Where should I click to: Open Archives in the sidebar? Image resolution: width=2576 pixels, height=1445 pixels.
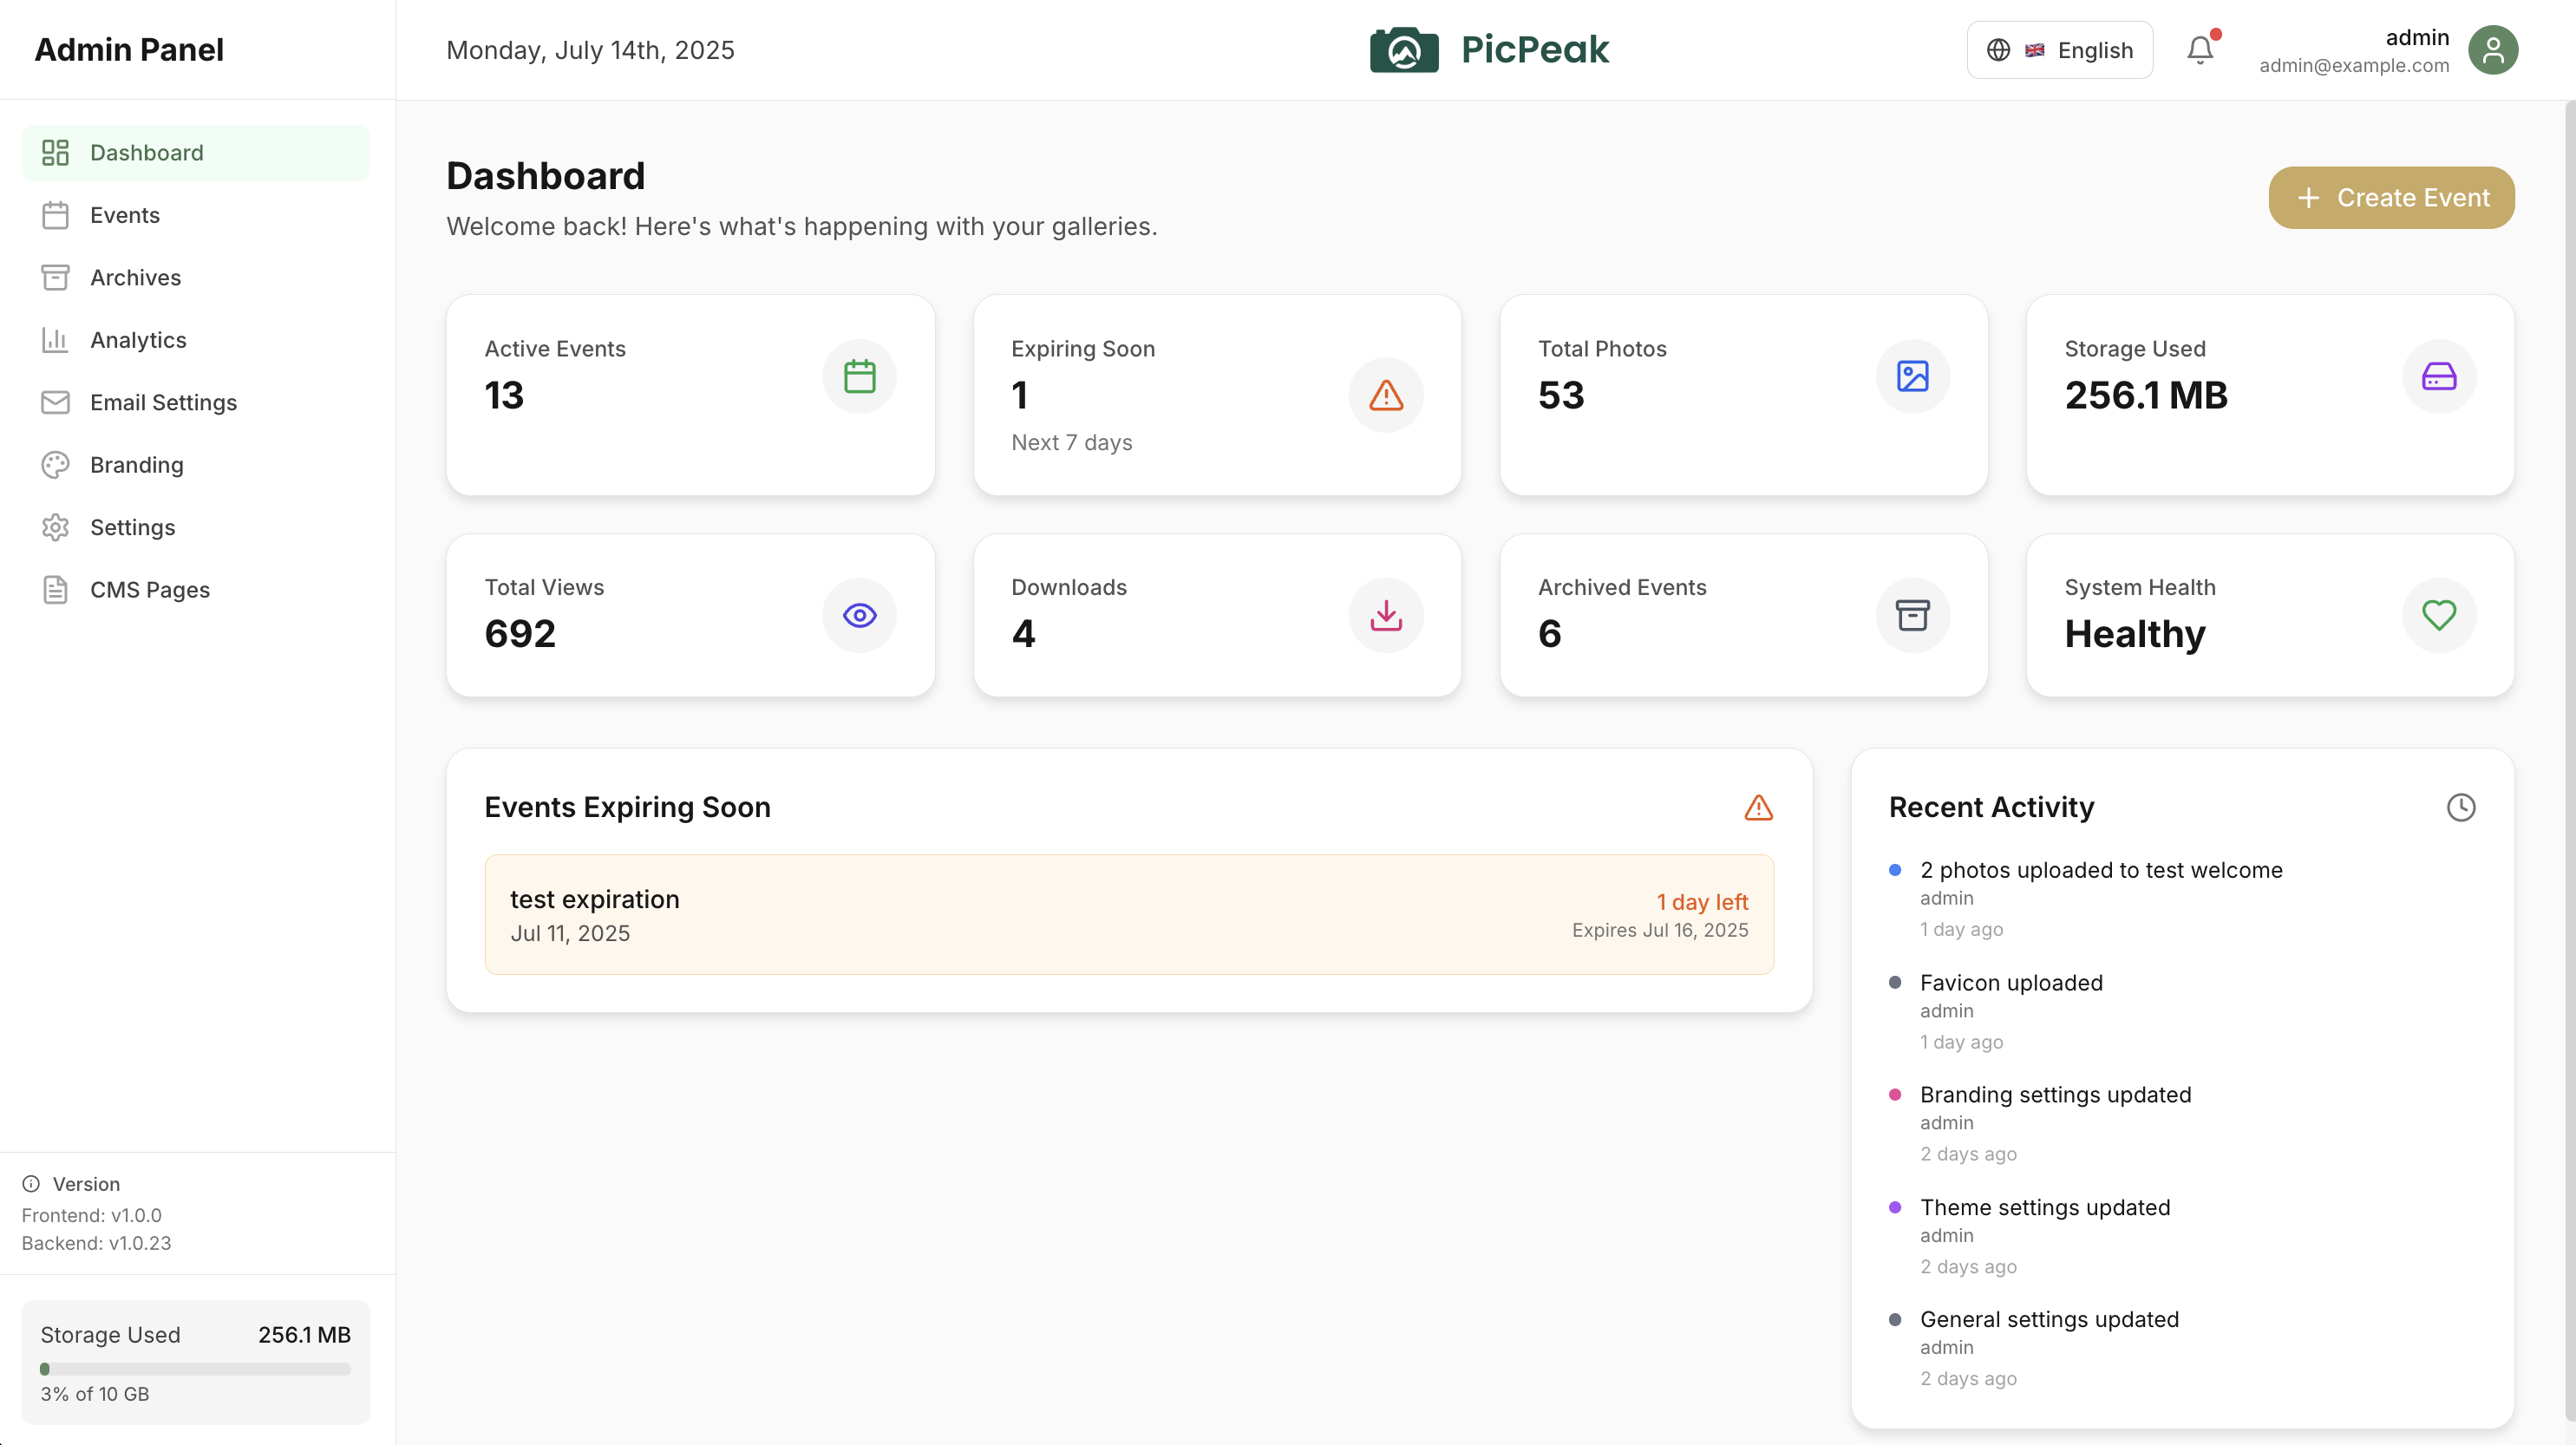click(196, 278)
